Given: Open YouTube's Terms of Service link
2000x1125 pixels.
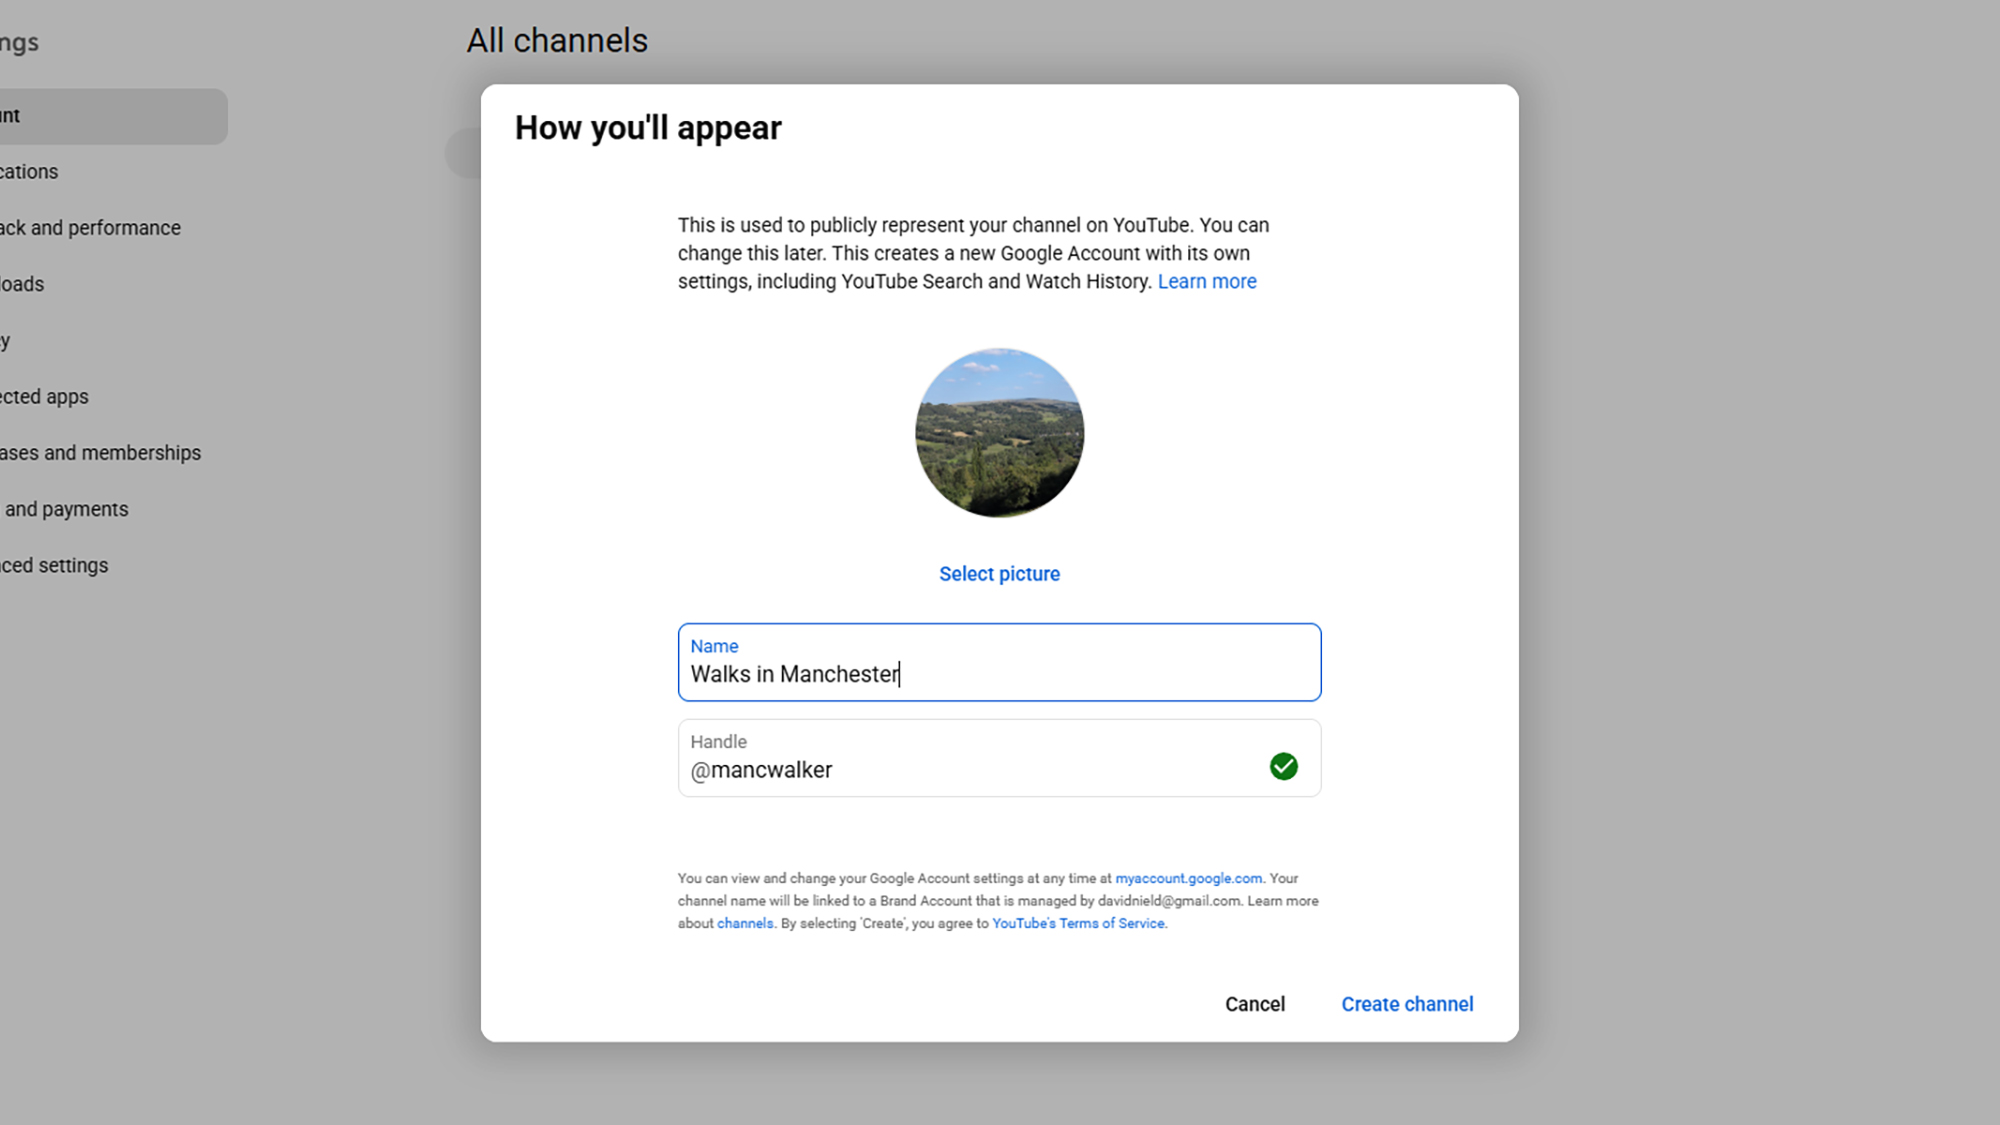Looking at the screenshot, I should (1078, 923).
